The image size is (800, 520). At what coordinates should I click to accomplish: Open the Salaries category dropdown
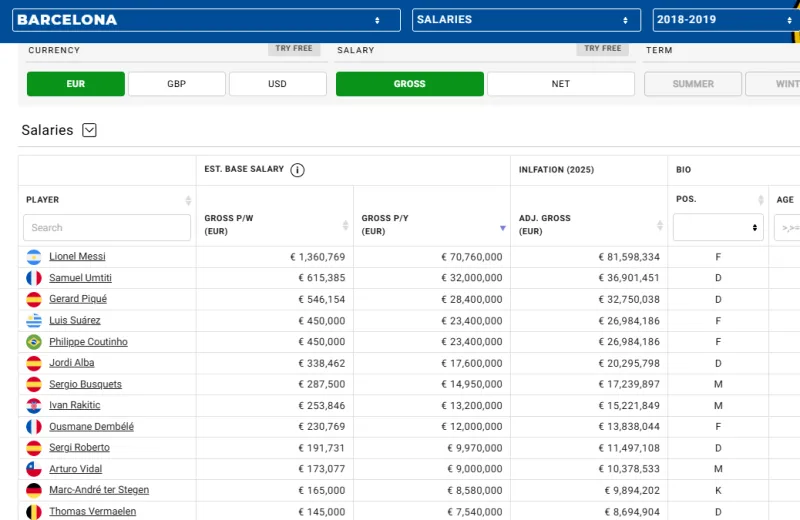(x=526, y=20)
